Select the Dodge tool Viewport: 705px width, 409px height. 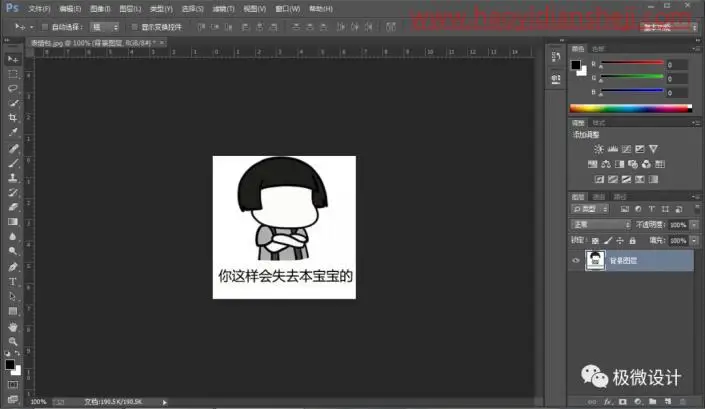pos(13,251)
